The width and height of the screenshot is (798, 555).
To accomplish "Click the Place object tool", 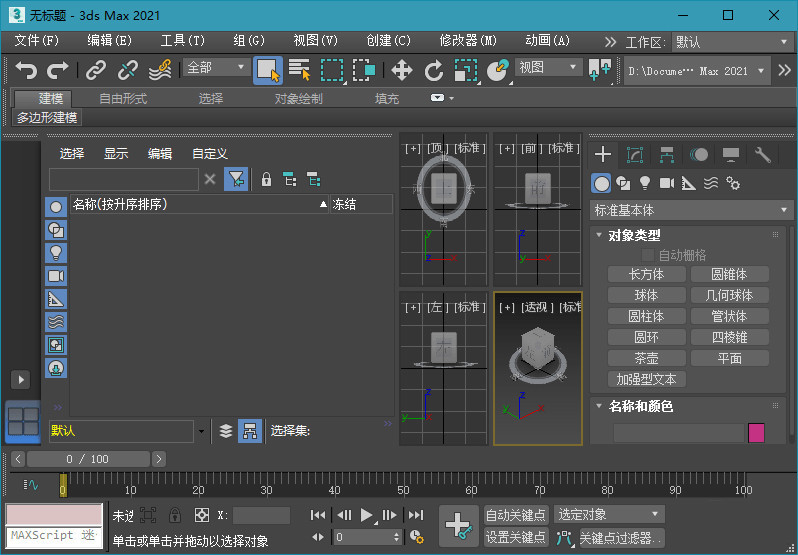I will point(497,70).
